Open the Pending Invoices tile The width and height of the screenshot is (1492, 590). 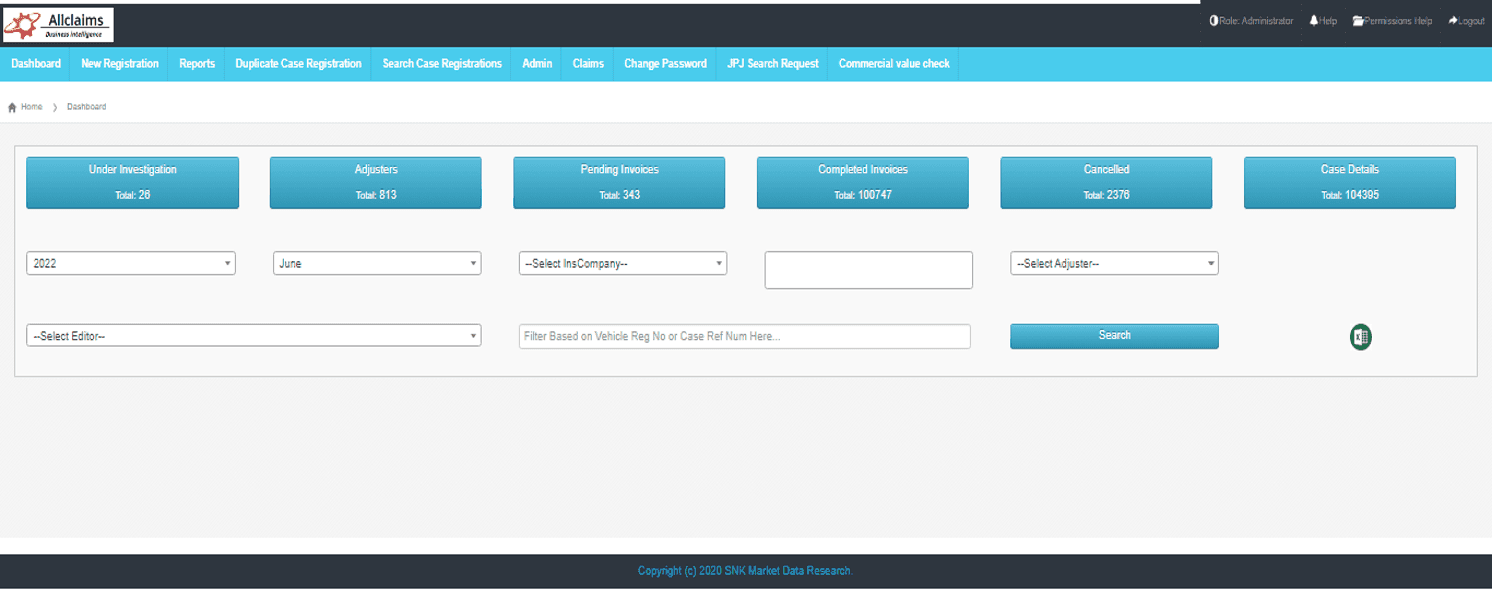click(619, 182)
